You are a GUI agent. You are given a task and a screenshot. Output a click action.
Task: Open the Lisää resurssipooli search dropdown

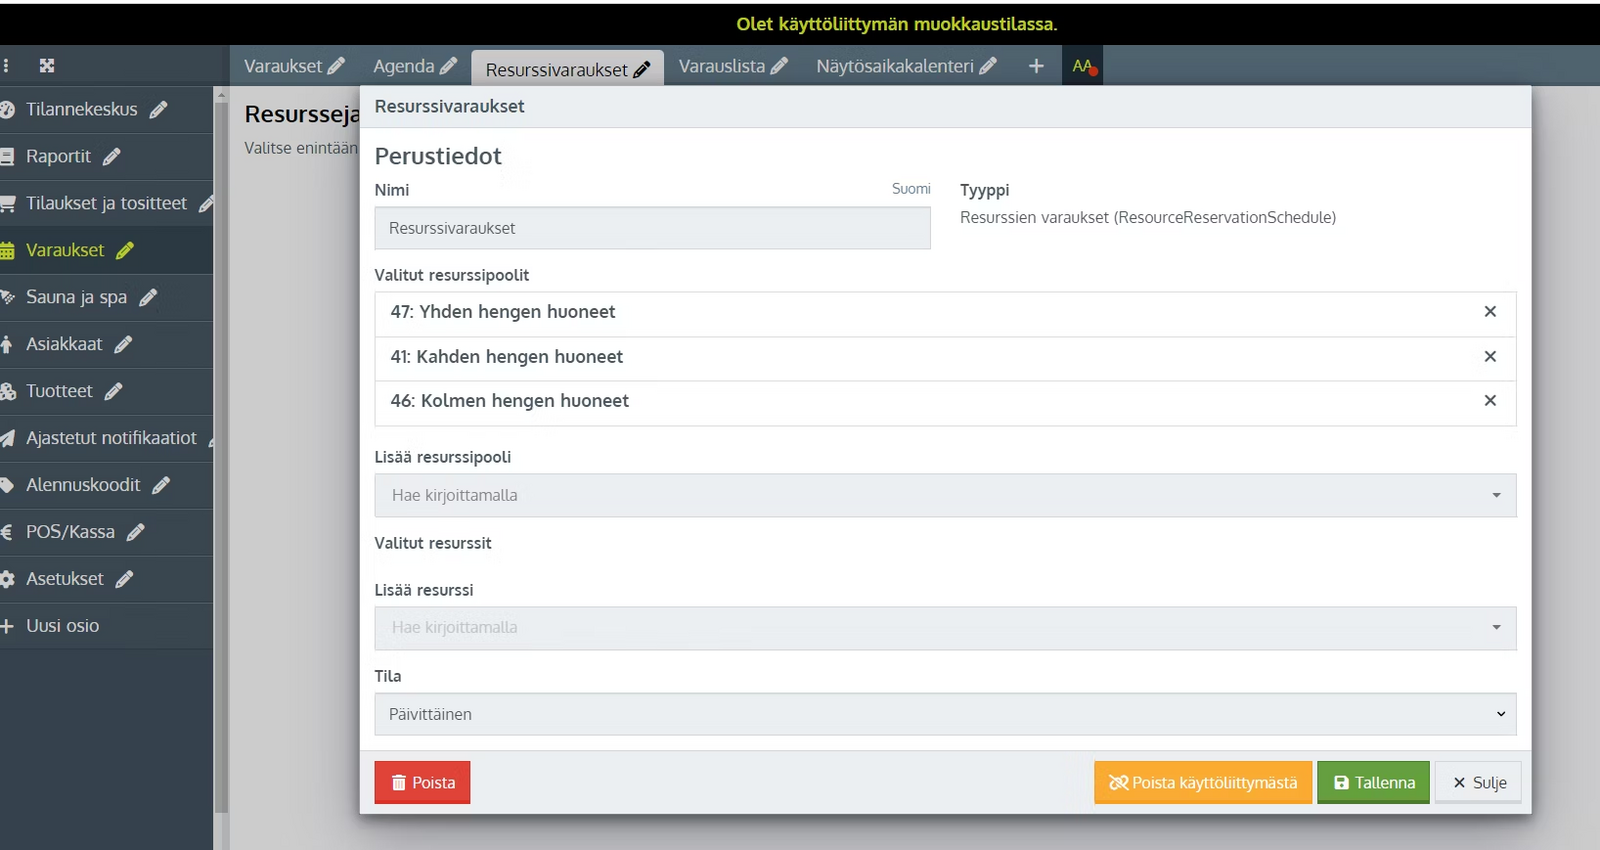pyautogui.click(x=945, y=496)
